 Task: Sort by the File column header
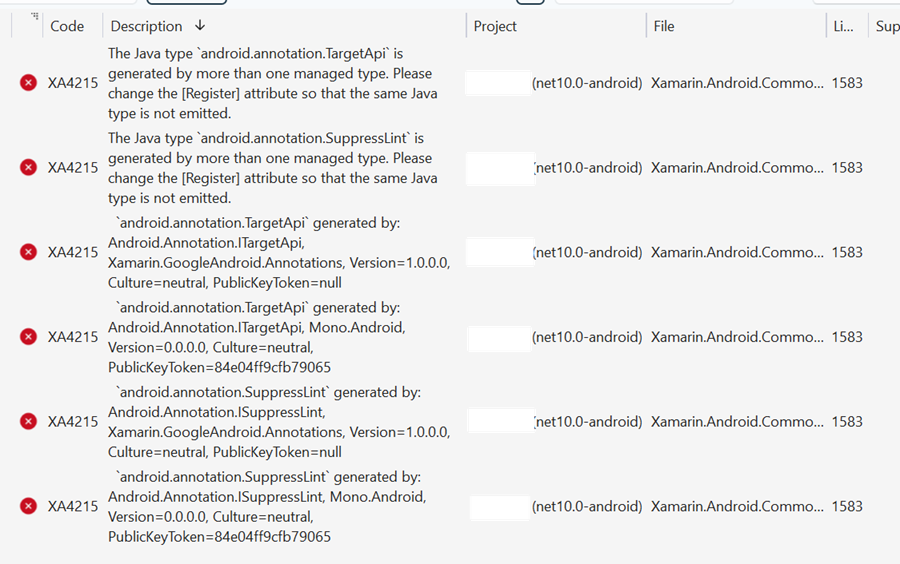tap(664, 26)
